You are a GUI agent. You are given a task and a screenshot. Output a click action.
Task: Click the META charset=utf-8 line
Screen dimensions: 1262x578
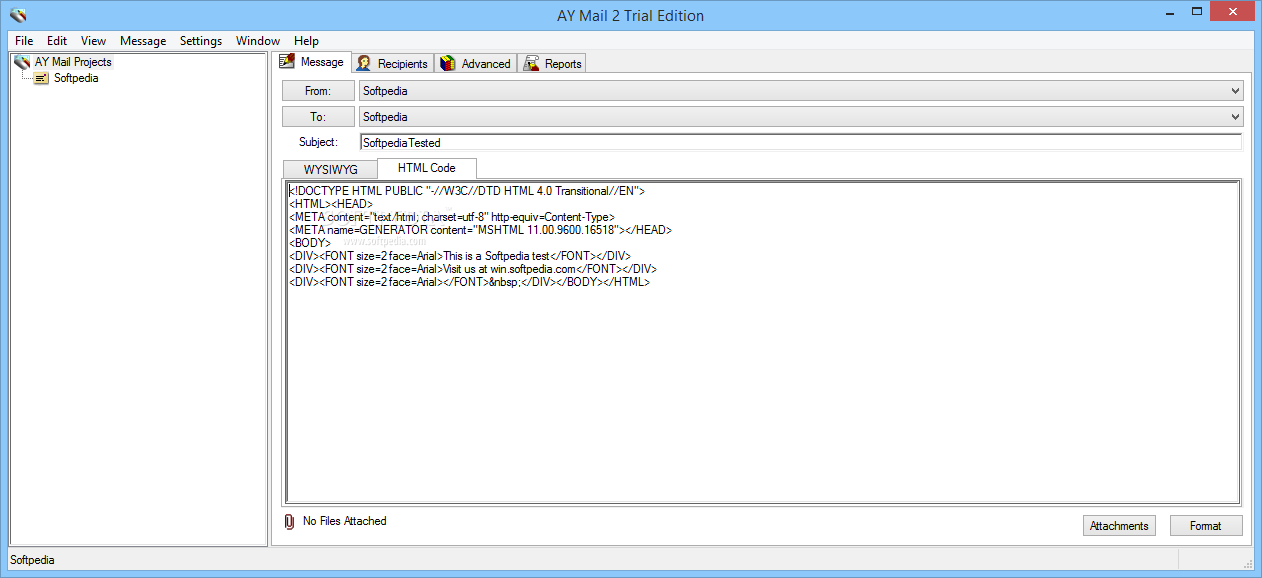451,217
